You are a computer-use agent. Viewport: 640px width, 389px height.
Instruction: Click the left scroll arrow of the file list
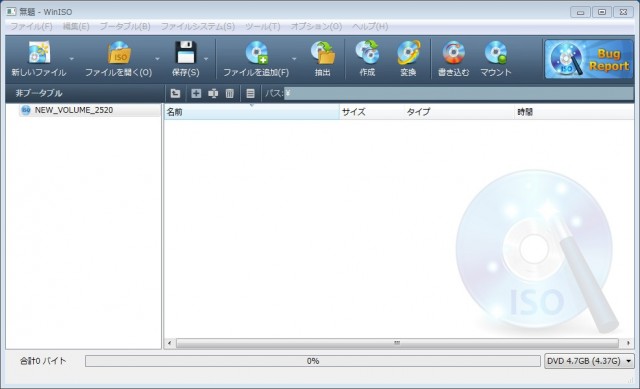click(170, 343)
